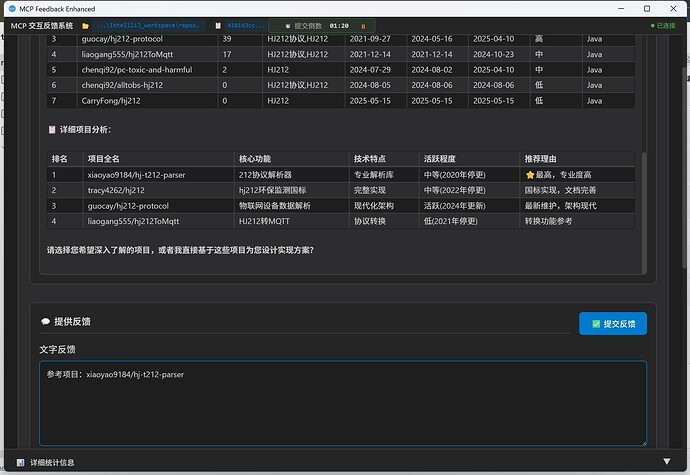The image size is (690, 475).
Task: Open the IntelliJ workspace path link
Action: pos(147,26)
